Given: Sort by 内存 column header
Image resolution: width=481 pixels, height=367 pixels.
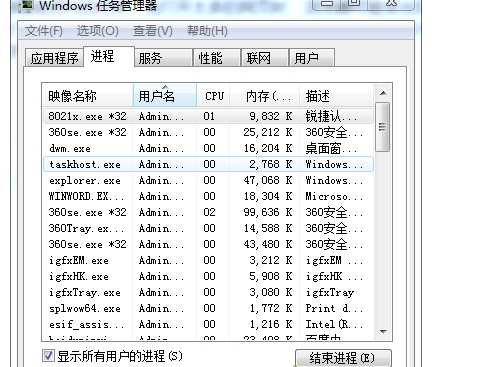Looking at the screenshot, I should click(x=265, y=96).
